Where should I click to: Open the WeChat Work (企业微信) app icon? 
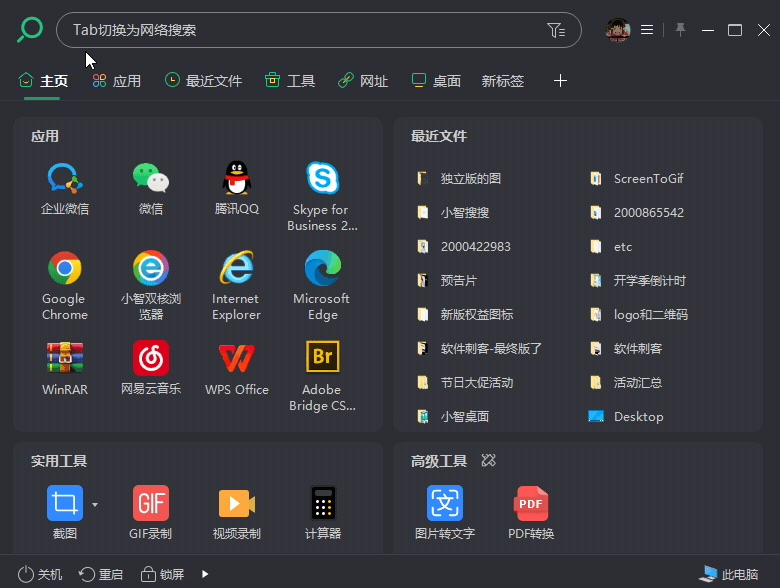pyautogui.click(x=65, y=180)
